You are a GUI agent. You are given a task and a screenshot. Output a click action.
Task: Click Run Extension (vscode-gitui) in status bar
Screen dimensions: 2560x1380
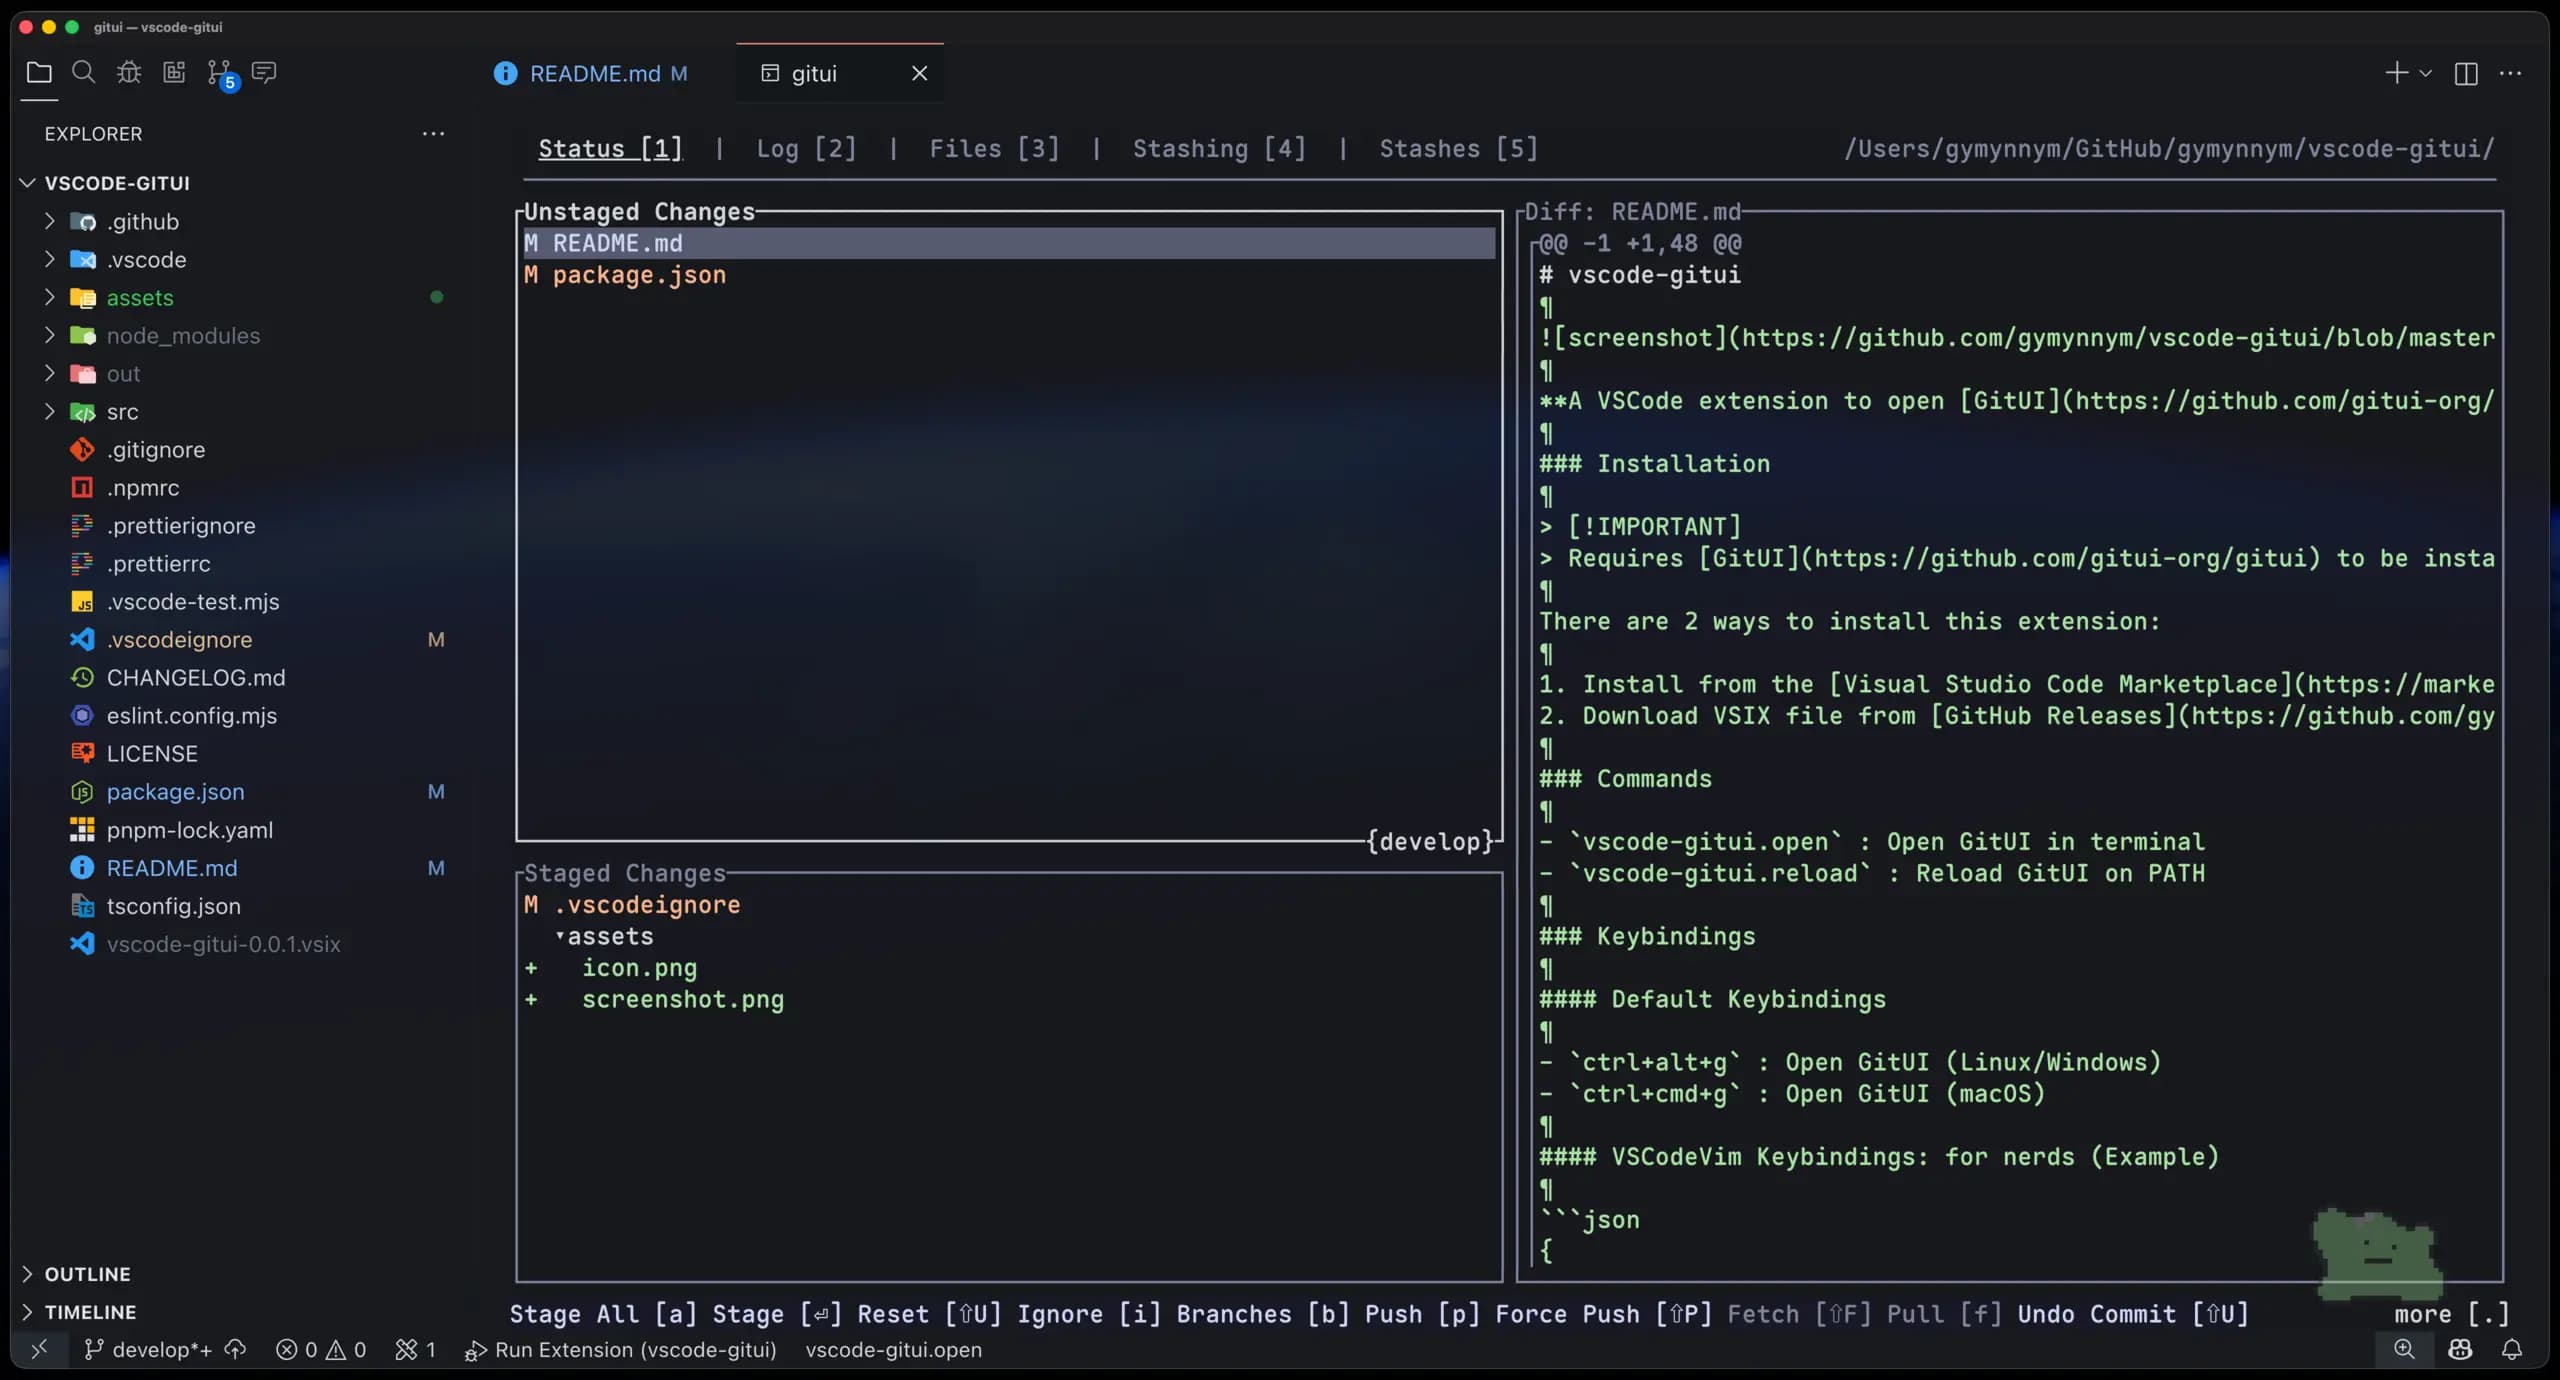620,1350
